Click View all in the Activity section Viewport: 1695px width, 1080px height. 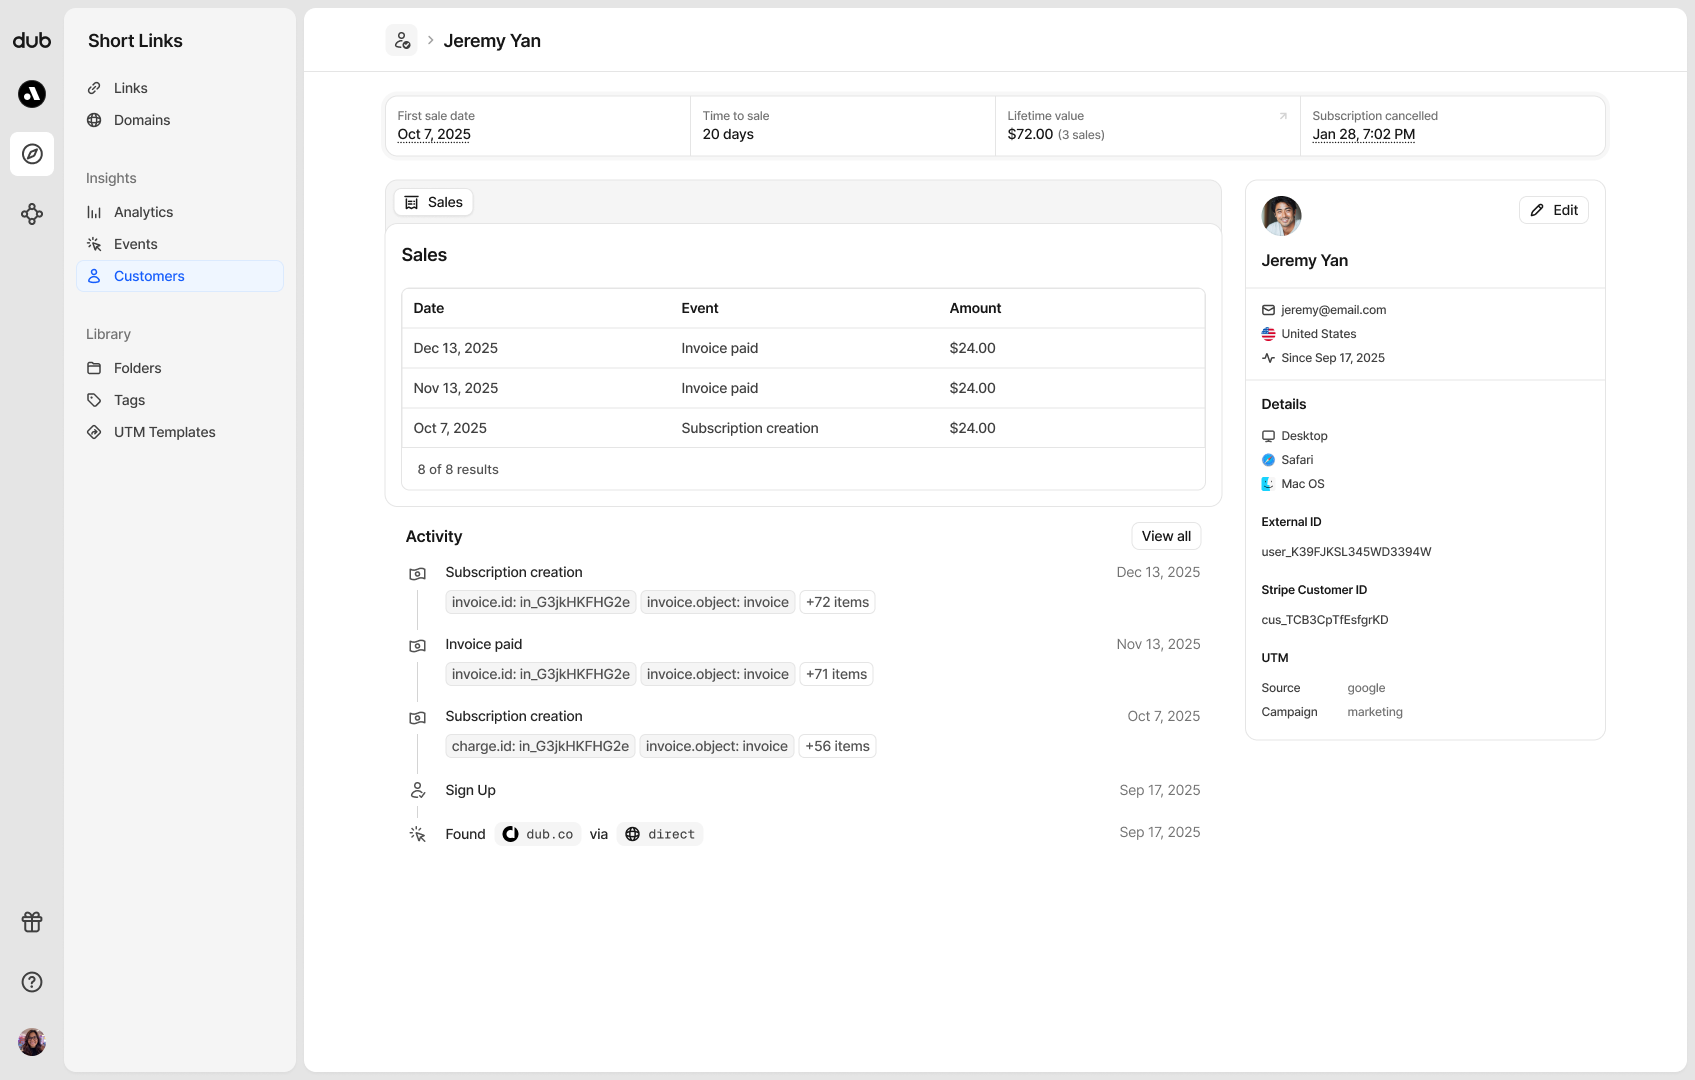point(1165,535)
